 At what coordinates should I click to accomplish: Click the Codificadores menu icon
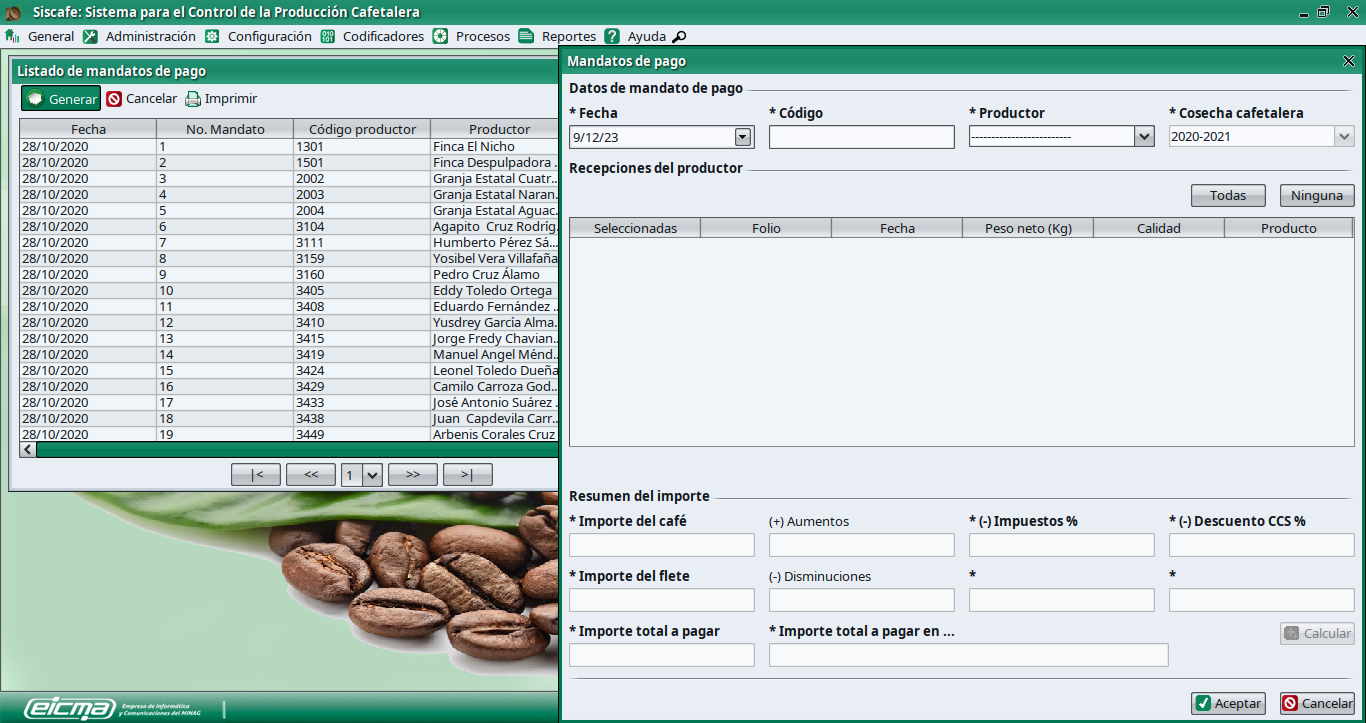click(x=328, y=36)
